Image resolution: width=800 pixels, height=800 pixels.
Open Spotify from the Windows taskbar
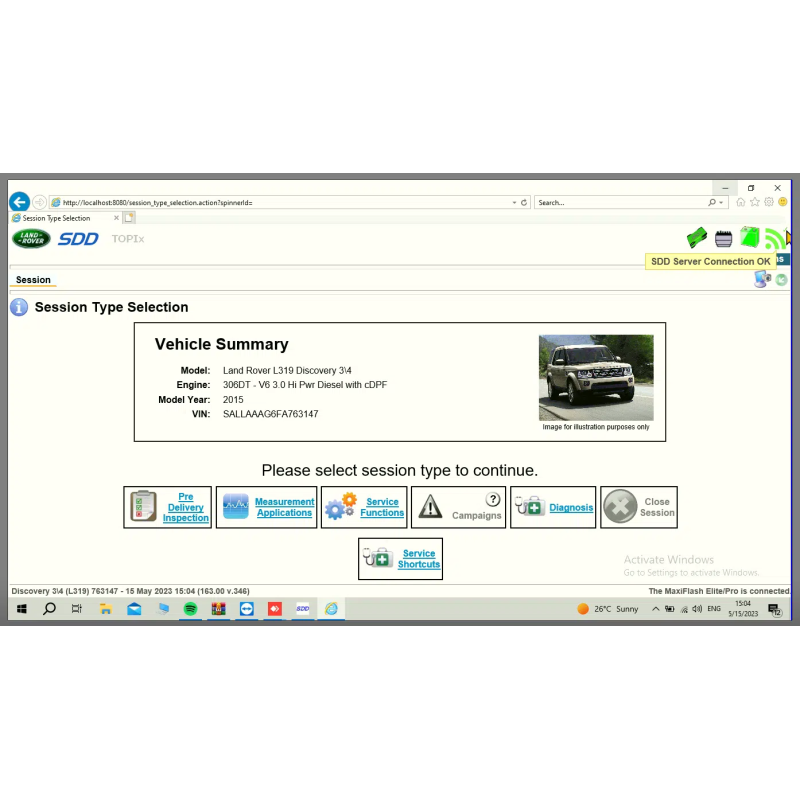(x=190, y=609)
